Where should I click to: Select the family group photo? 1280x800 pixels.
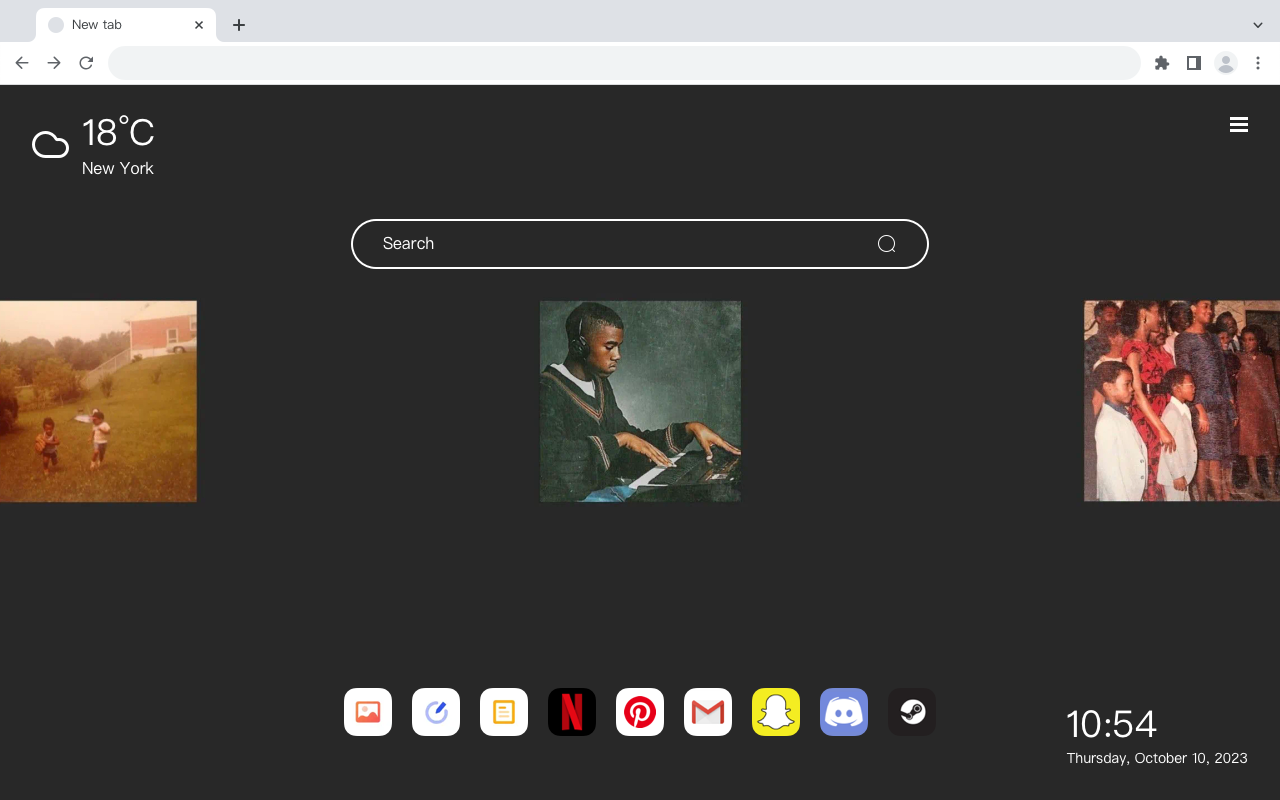[x=1182, y=401]
